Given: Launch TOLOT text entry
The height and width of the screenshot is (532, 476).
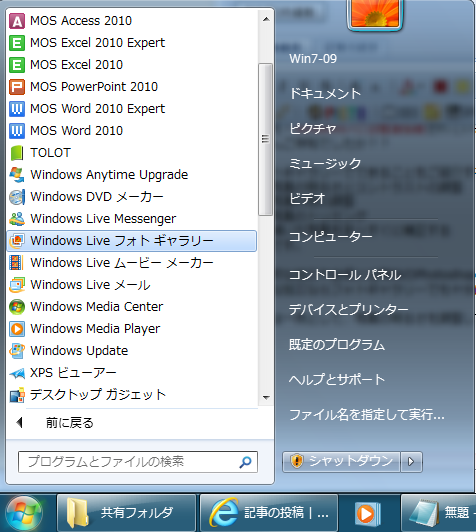Looking at the screenshot, I should 51,153.
